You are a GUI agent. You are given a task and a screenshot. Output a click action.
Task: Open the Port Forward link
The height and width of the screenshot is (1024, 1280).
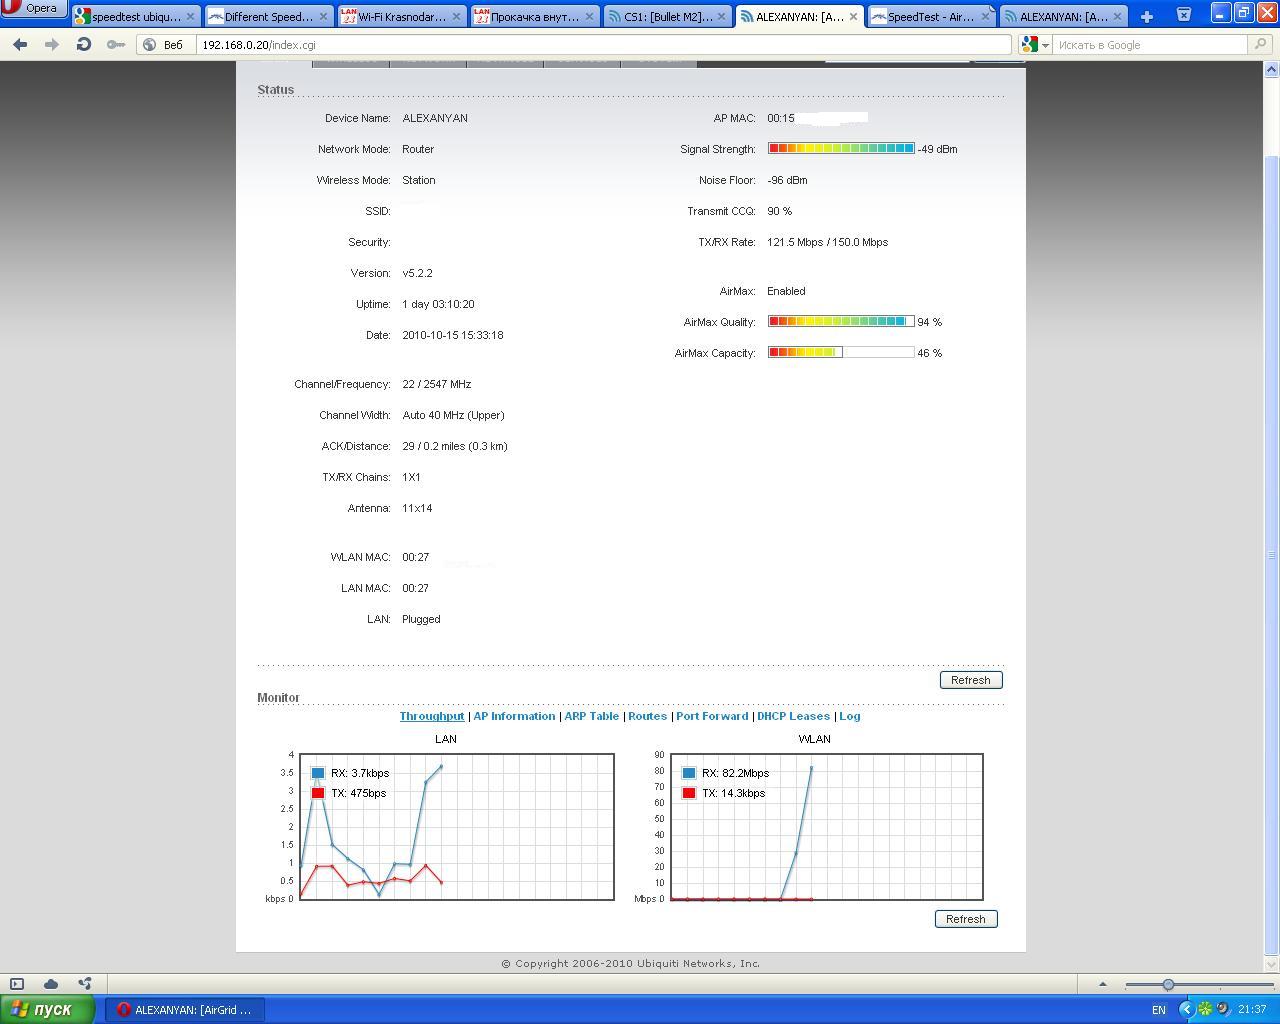pyautogui.click(x=712, y=716)
